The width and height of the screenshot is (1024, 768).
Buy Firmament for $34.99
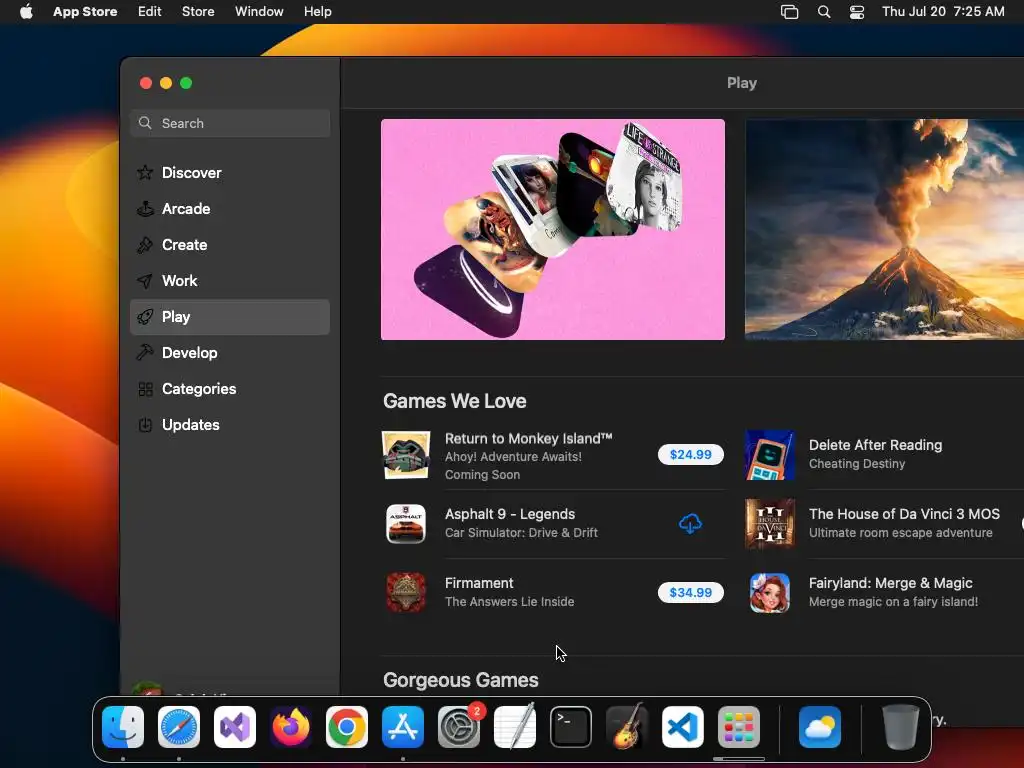tap(690, 592)
